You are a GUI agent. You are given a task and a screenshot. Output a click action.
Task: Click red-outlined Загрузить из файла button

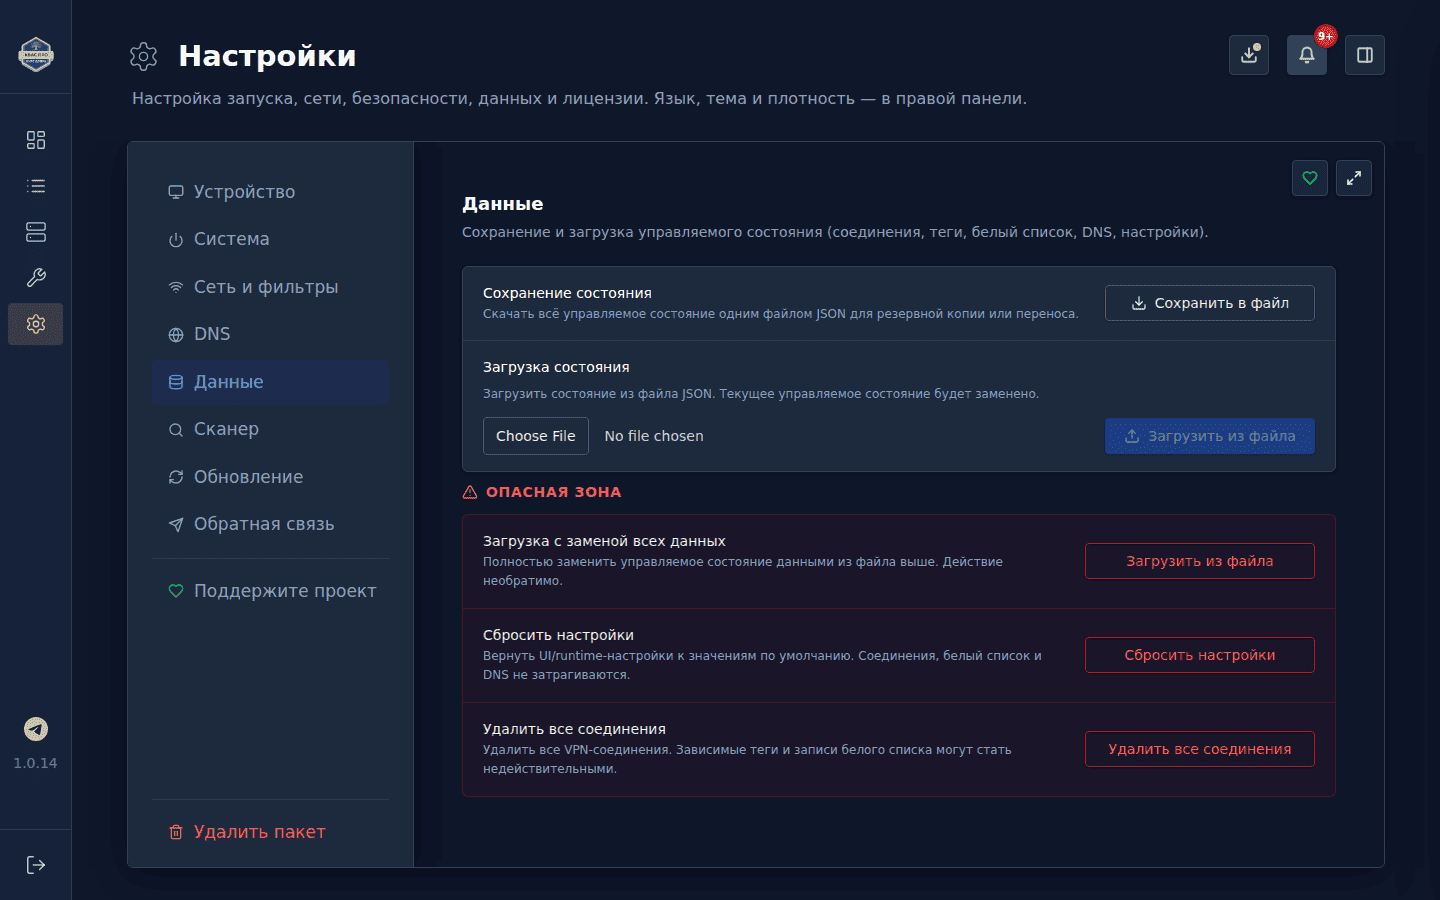[x=1200, y=561]
